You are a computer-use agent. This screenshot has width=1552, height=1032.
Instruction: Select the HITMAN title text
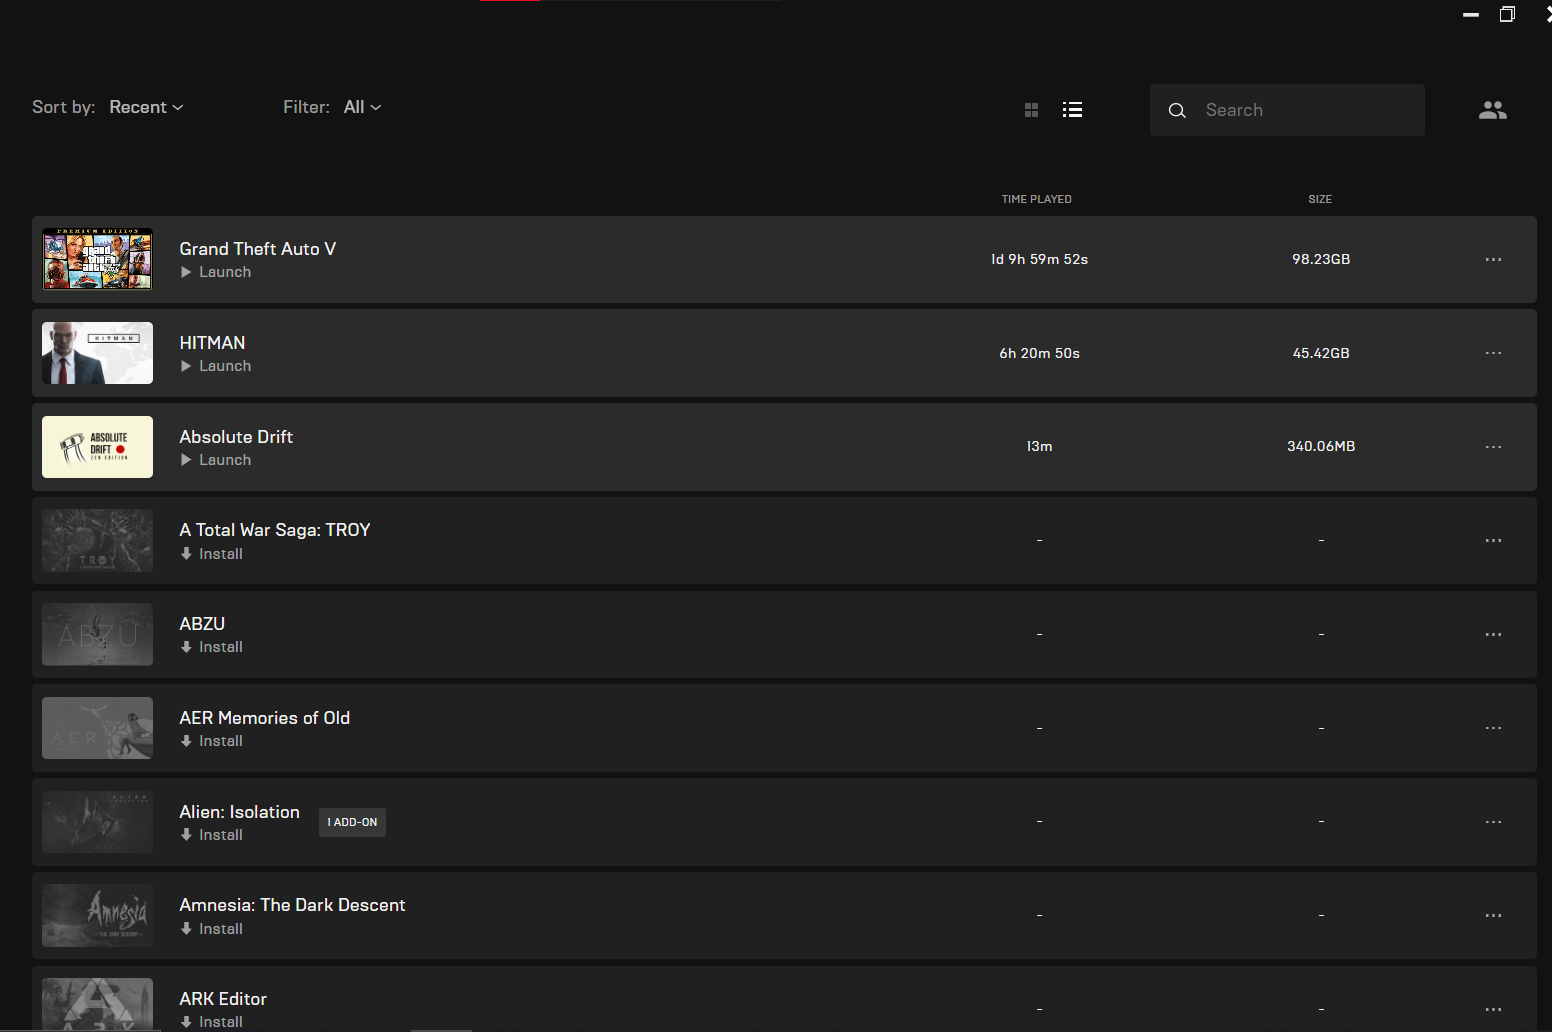coord(212,343)
